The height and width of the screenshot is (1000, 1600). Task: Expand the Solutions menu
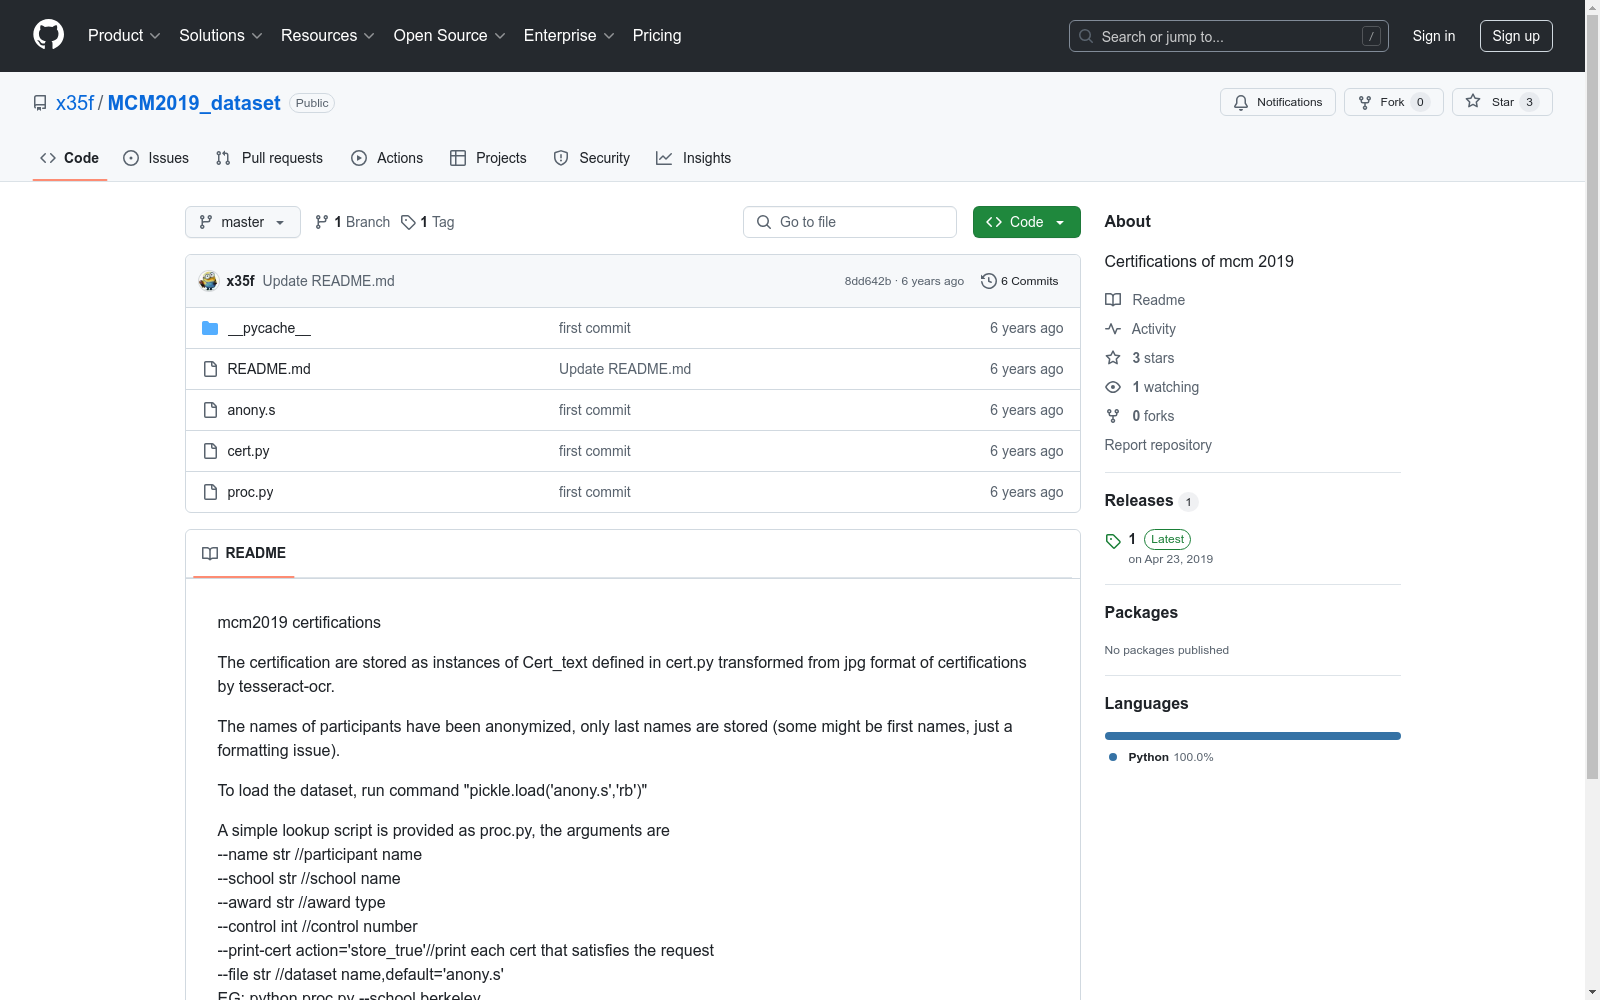pos(221,36)
